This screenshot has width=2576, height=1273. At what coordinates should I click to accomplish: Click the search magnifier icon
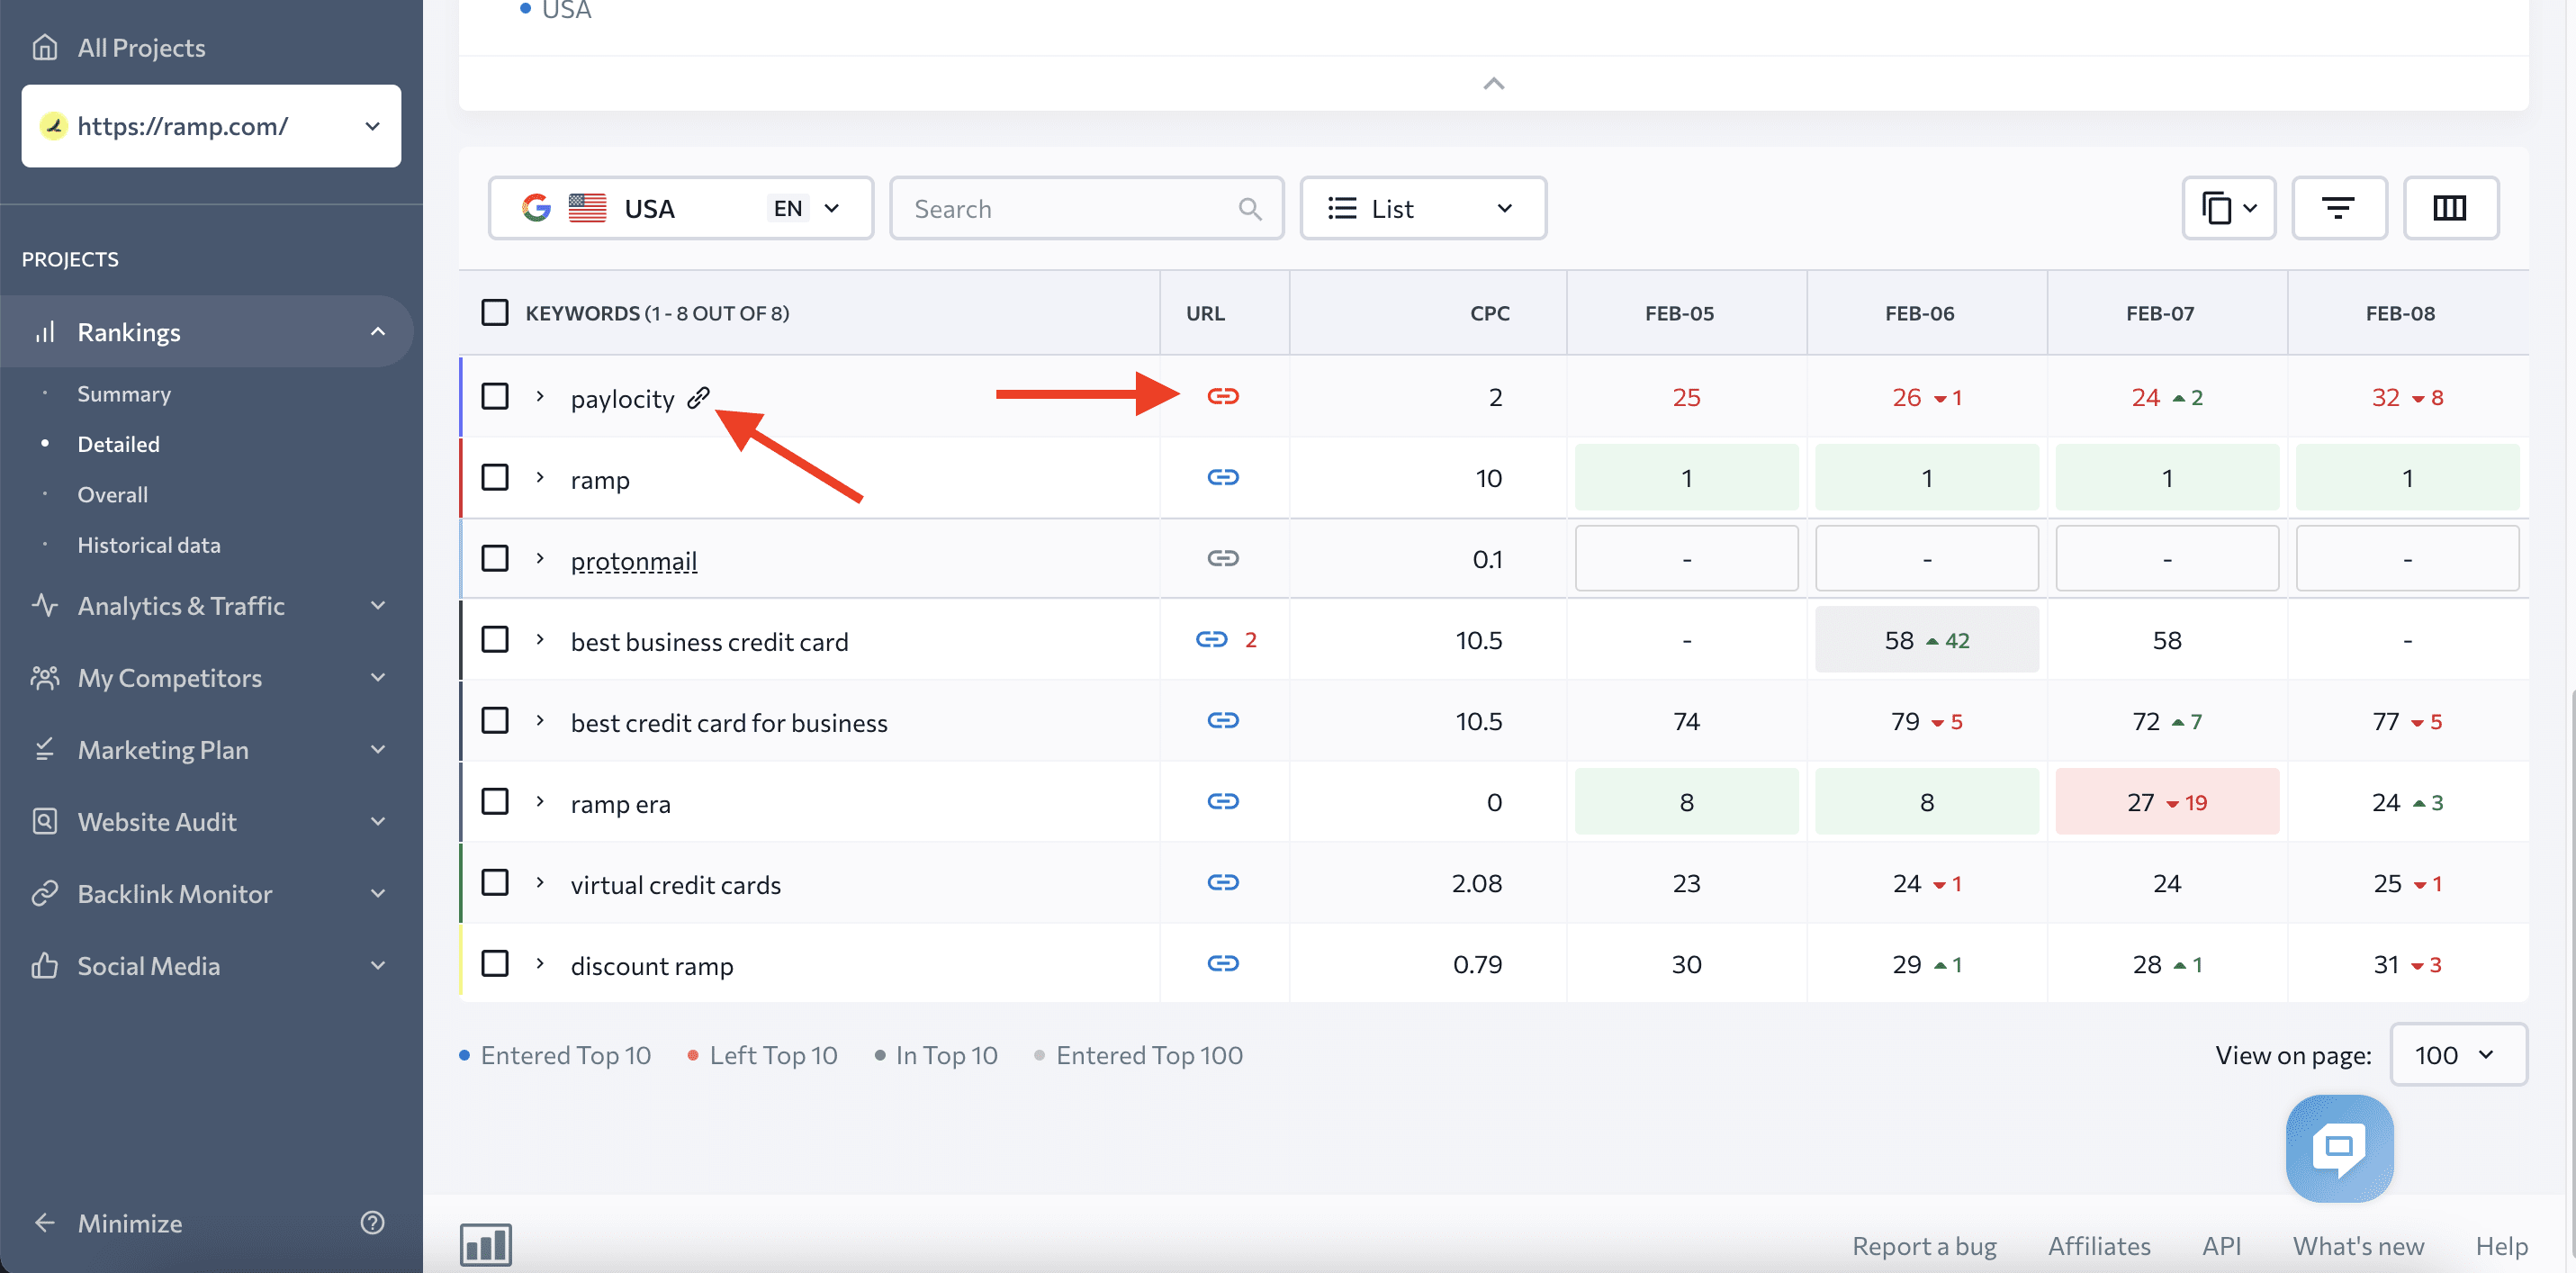tap(1249, 209)
